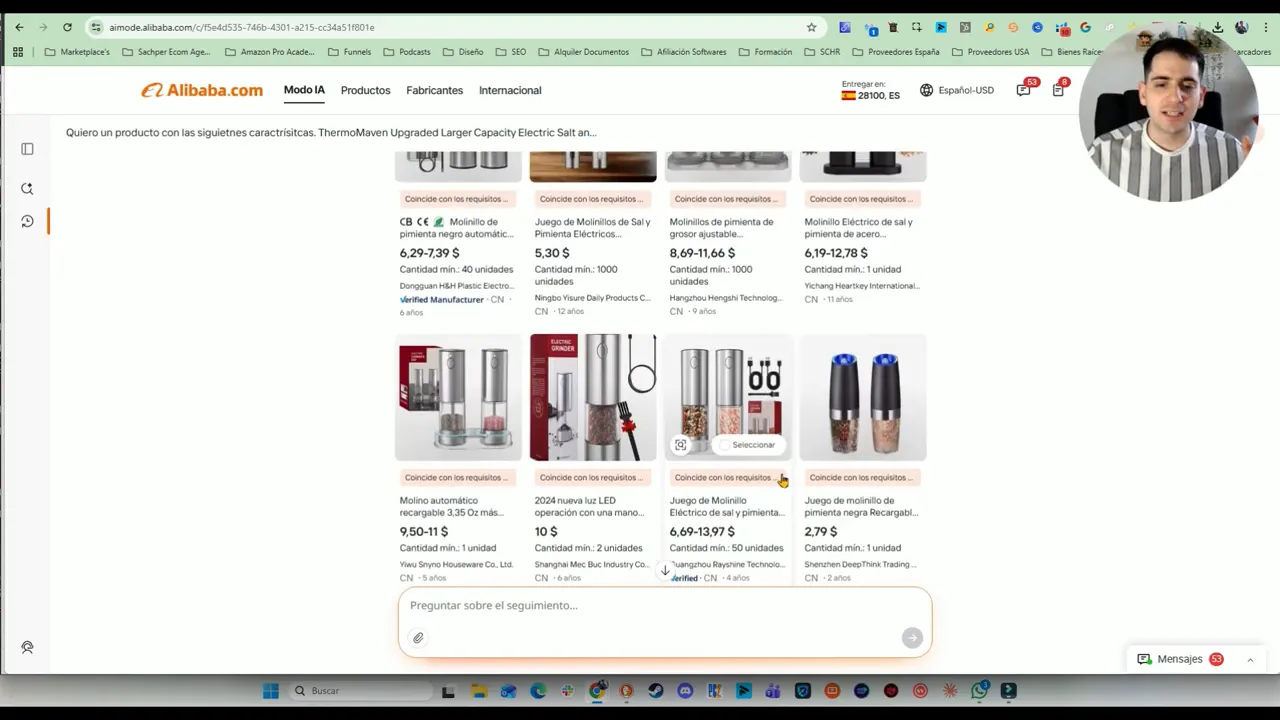Open browser downloads icon in toolbar
Image resolution: width=1280 pixels, height=720 pixels.
[1218, 27]
